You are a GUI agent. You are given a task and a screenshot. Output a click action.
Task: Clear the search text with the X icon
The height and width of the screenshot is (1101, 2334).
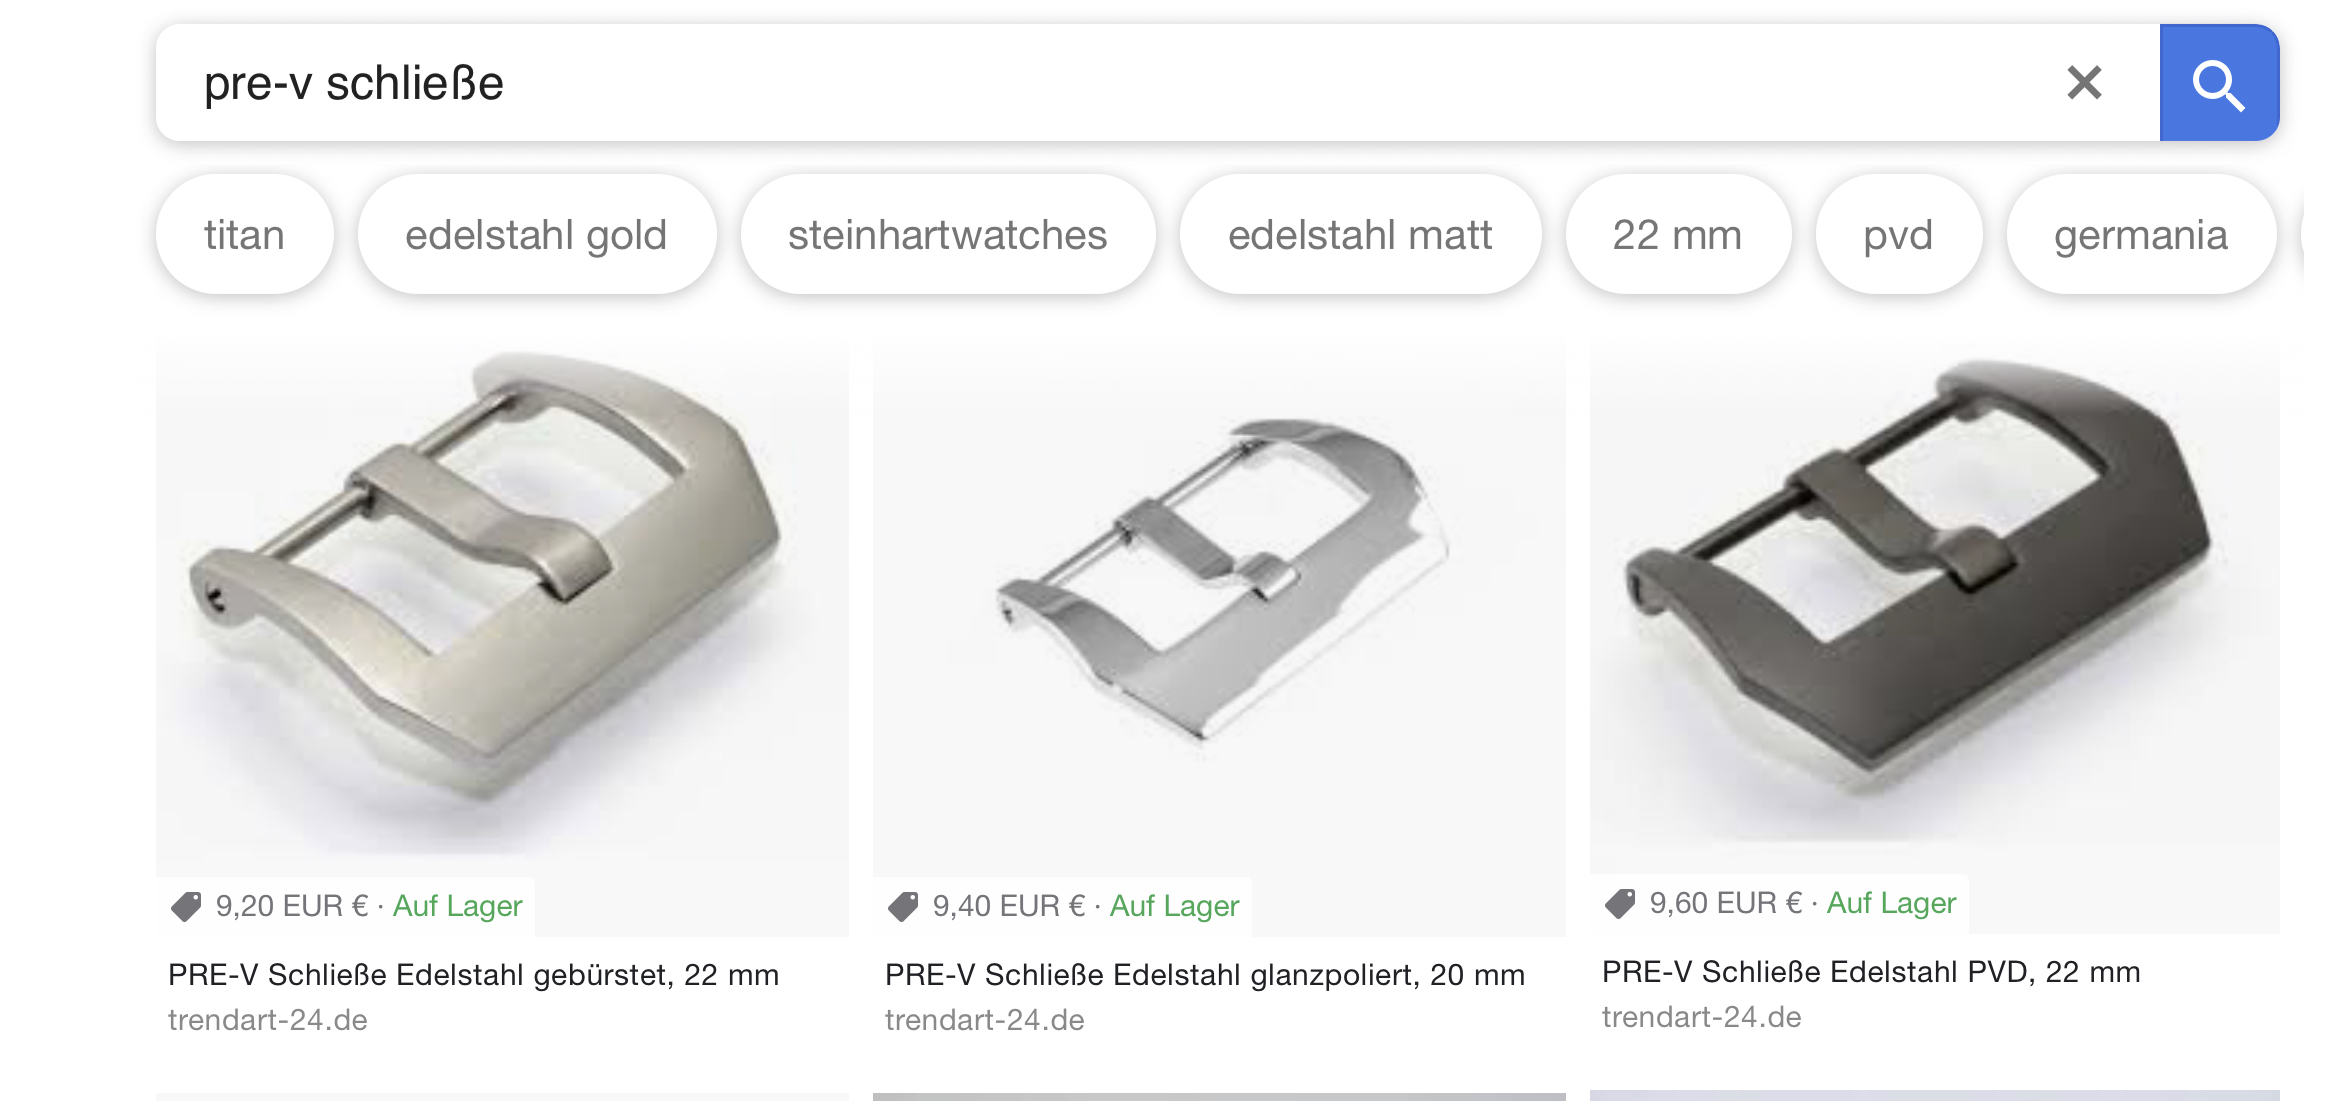click(2084, 83)
